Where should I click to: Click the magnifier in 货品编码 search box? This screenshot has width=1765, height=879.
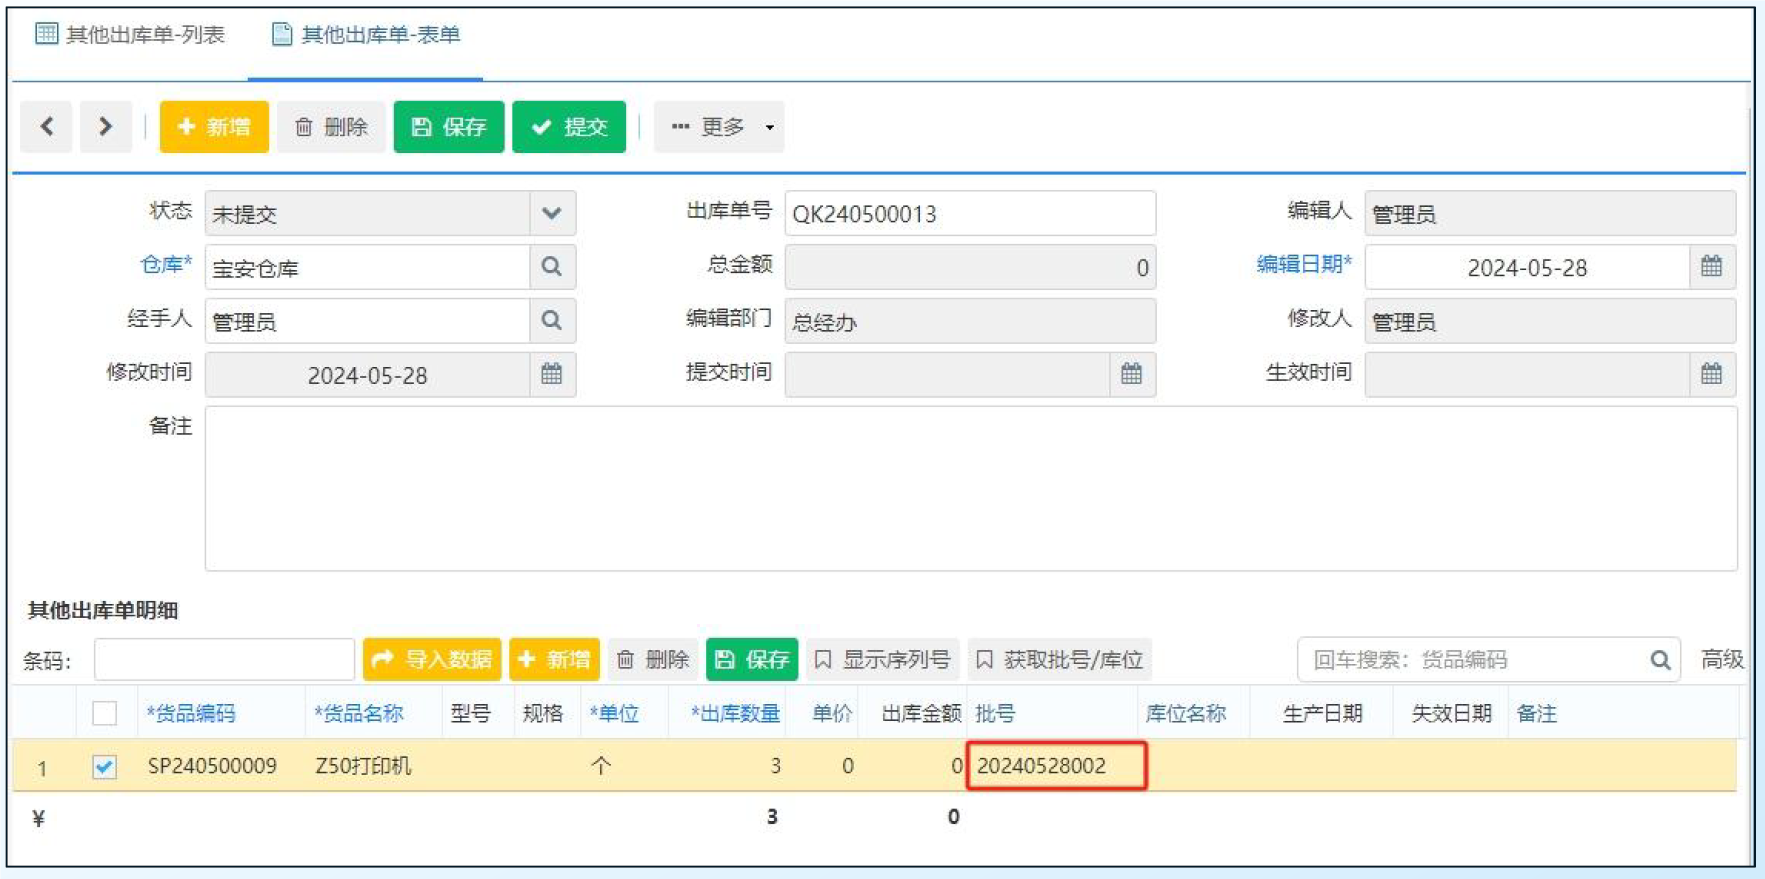[1660, 660]
